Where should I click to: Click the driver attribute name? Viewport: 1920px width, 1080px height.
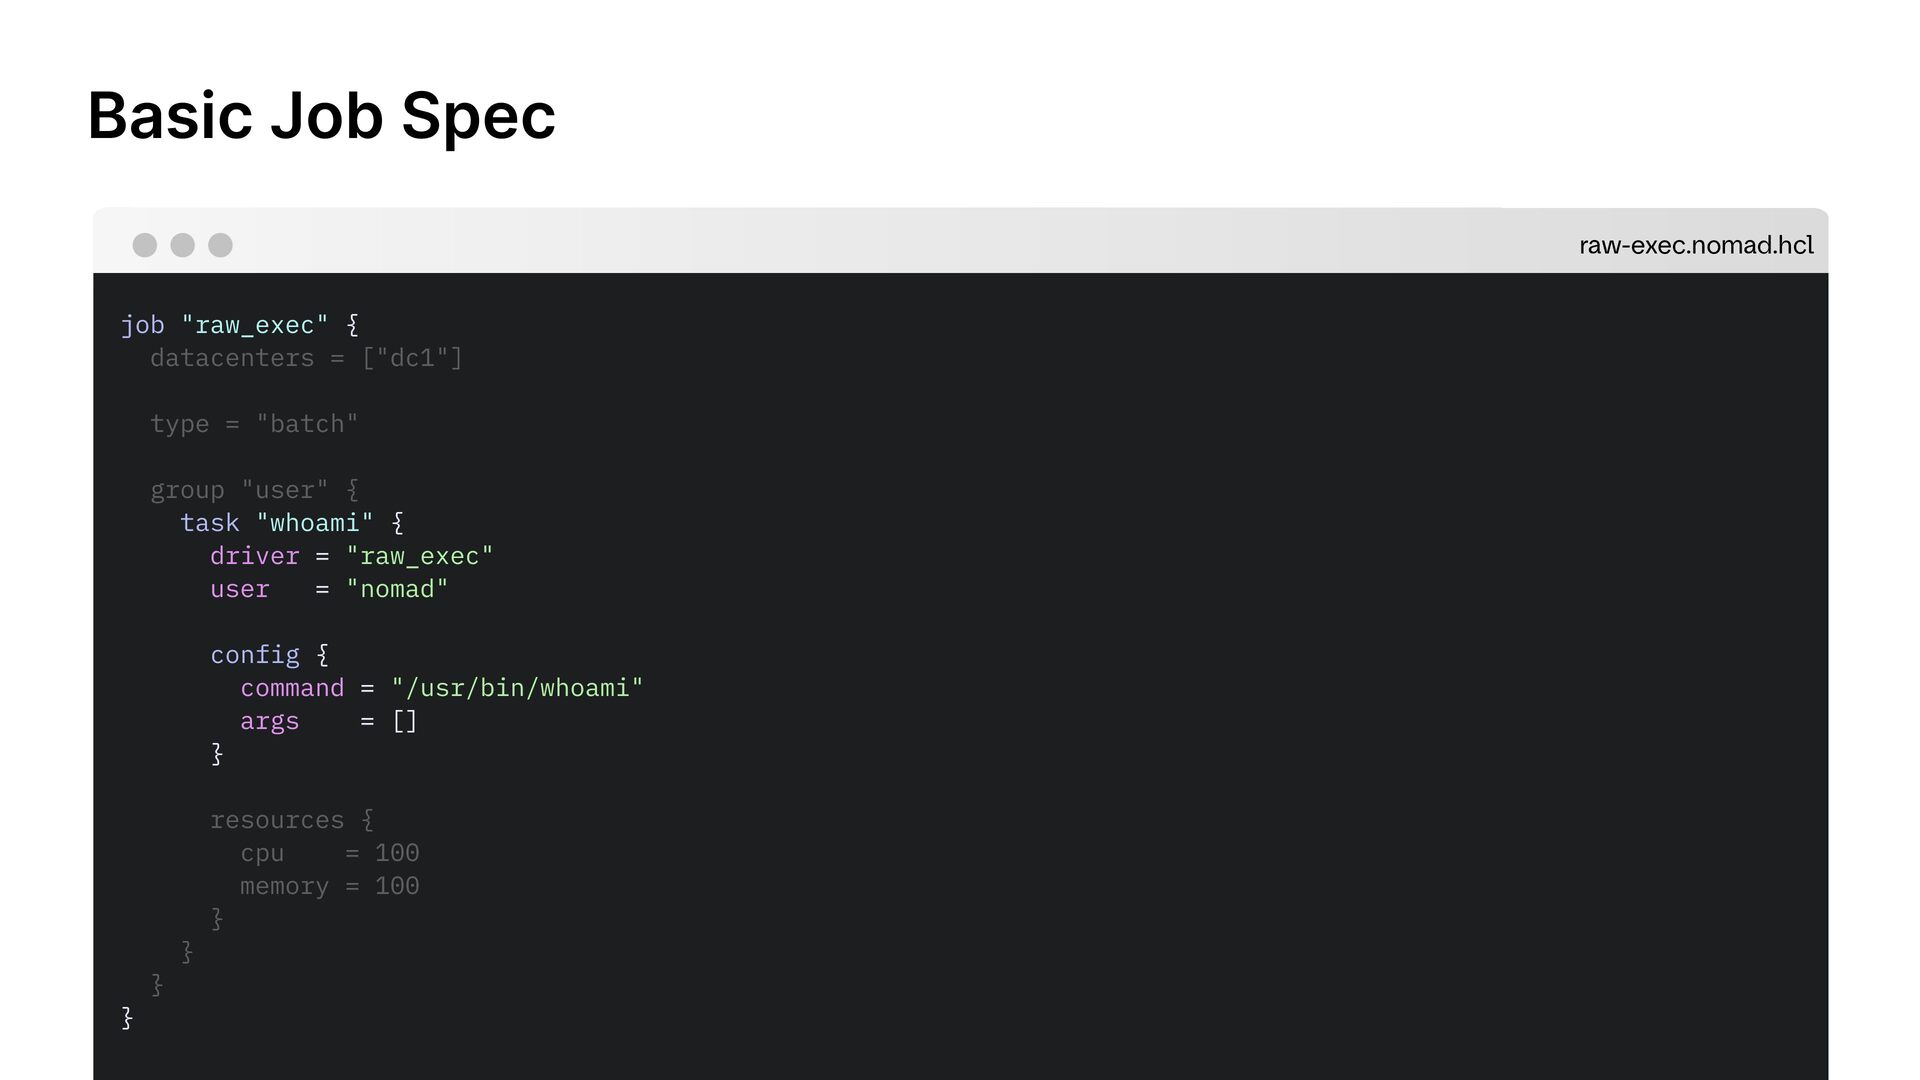pyautogui.click(x=254, y=556)
